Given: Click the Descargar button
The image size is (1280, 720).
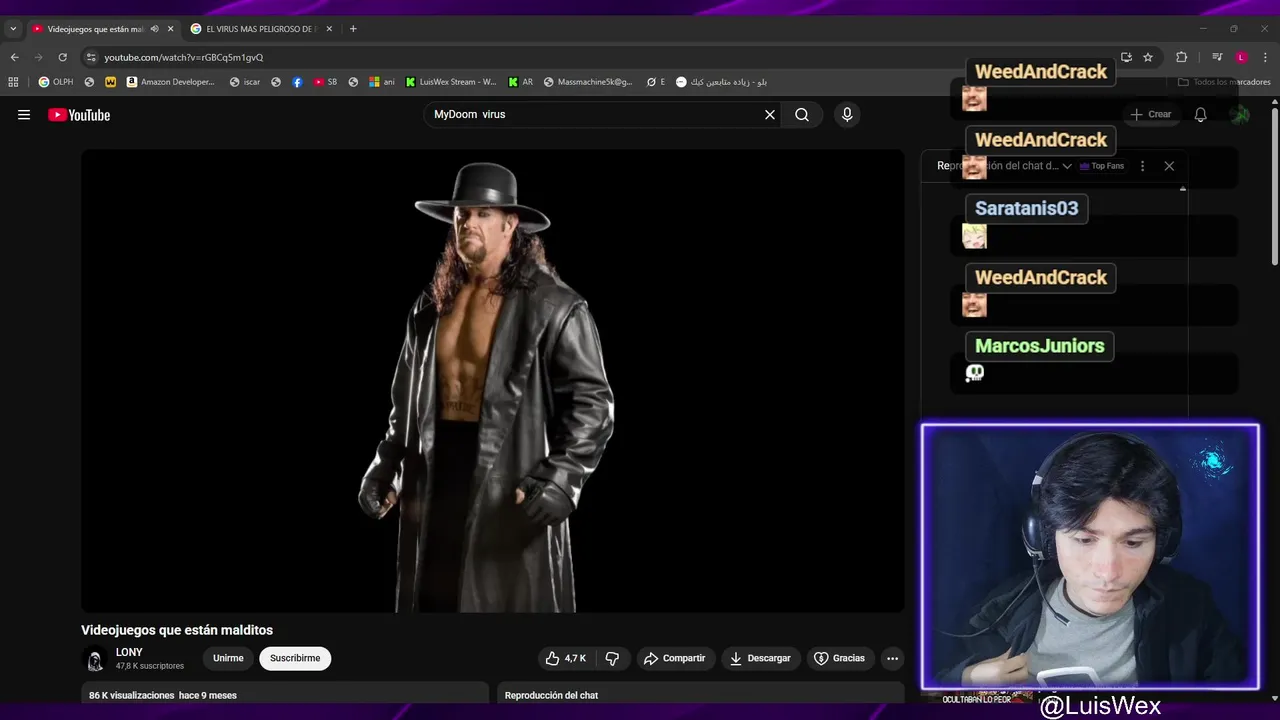Looking at the screenshot, I should pos(760,658).
